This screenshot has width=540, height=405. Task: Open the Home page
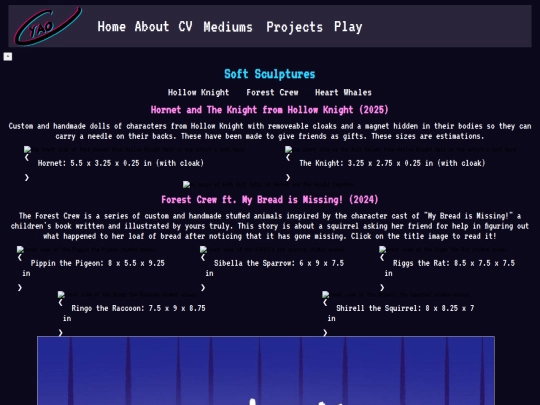click(x=112, y=27)
